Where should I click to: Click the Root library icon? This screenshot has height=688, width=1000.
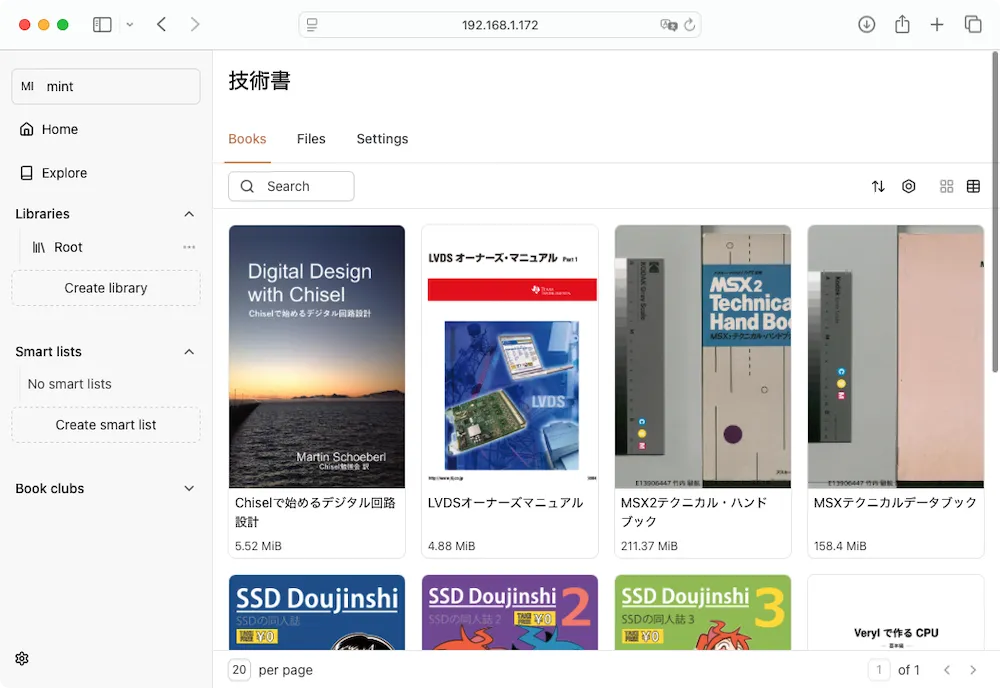(x=39, y=247)
